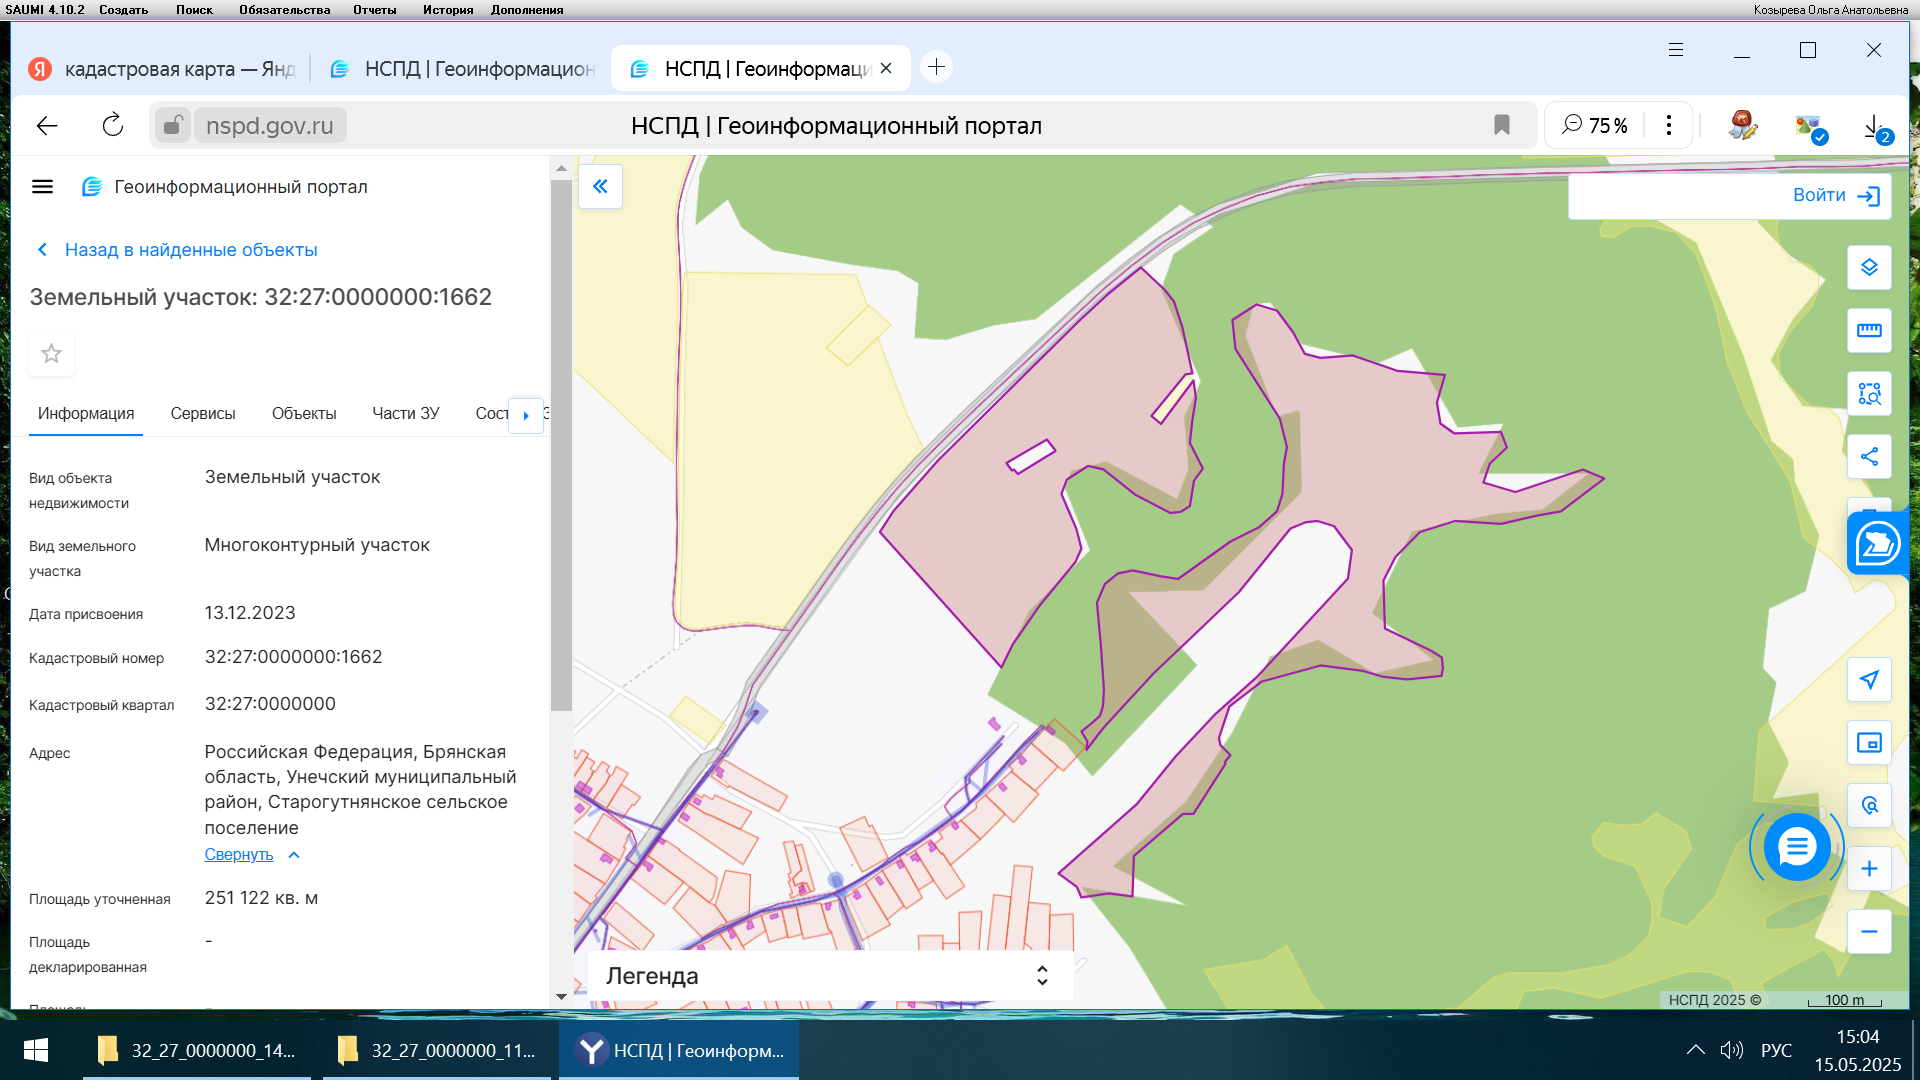Open browser downloads indicator

[x=1876, y=127]
